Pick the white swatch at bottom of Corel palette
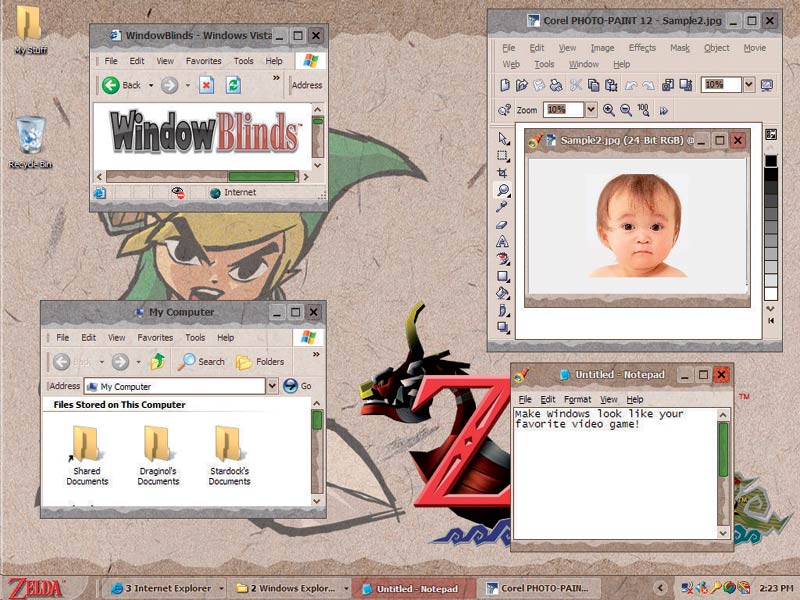 tap(771, 294)
